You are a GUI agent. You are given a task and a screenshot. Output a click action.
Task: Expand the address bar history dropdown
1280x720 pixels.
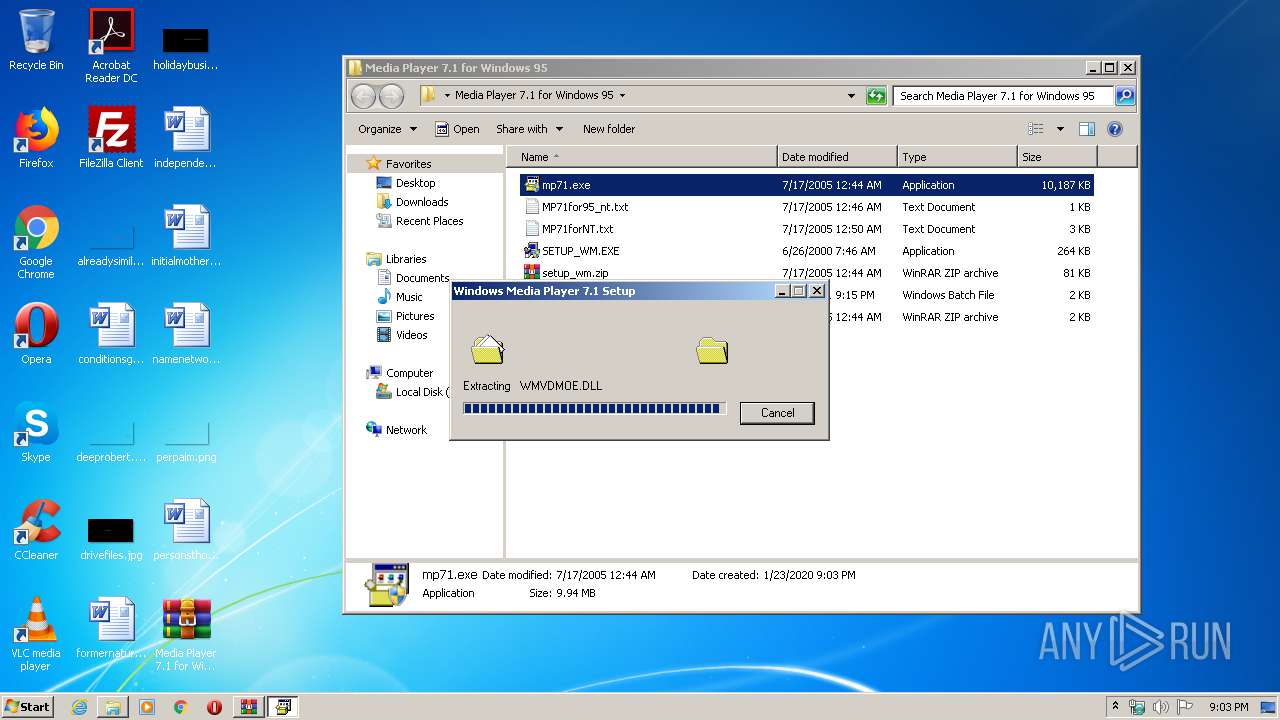pos(851,96)
